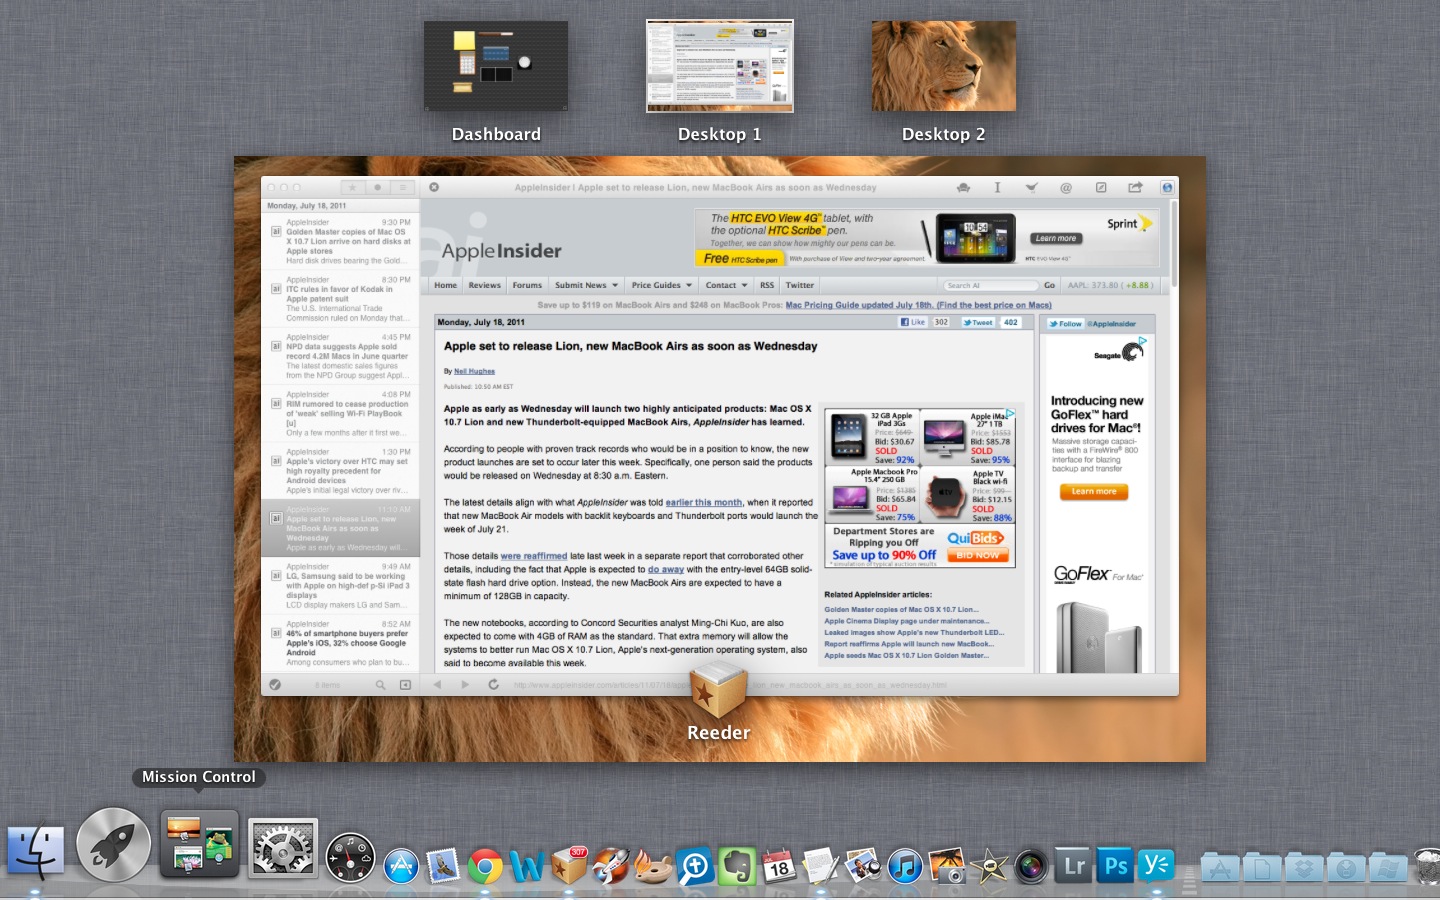The width and height of the screenshot is (1440, 900).
Task: Follow @AppleInsider on Twitter
Action: click(1066, 323)
